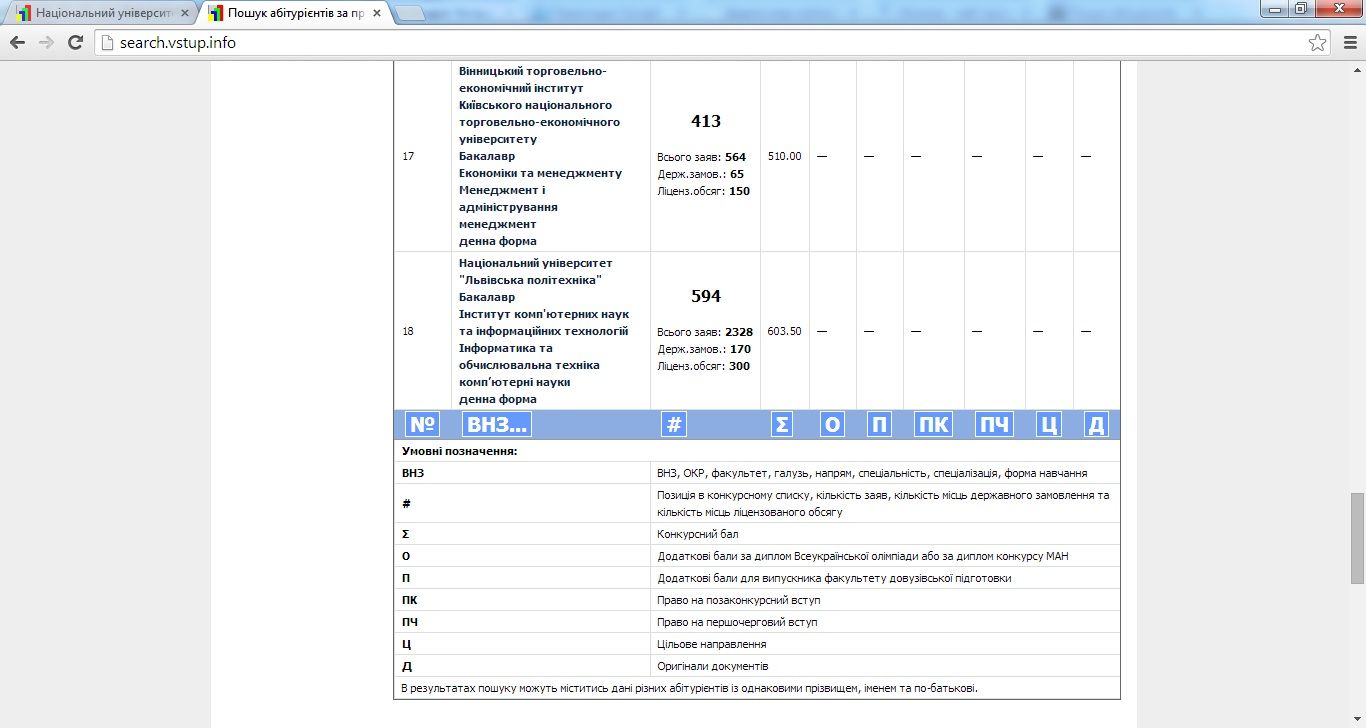The image size is (1366, 728).
Task: Click 'Ліценз.обсяг: 150' text
Action: click(704, 191)
